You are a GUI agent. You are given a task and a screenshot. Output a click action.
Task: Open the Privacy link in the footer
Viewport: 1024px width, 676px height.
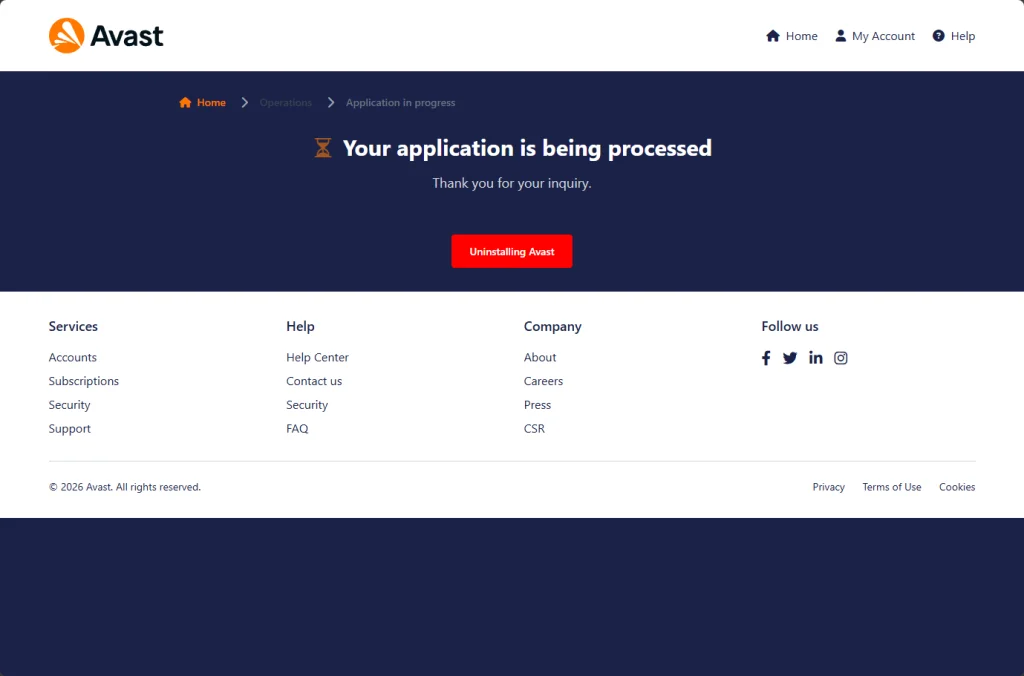pos(828,487)
